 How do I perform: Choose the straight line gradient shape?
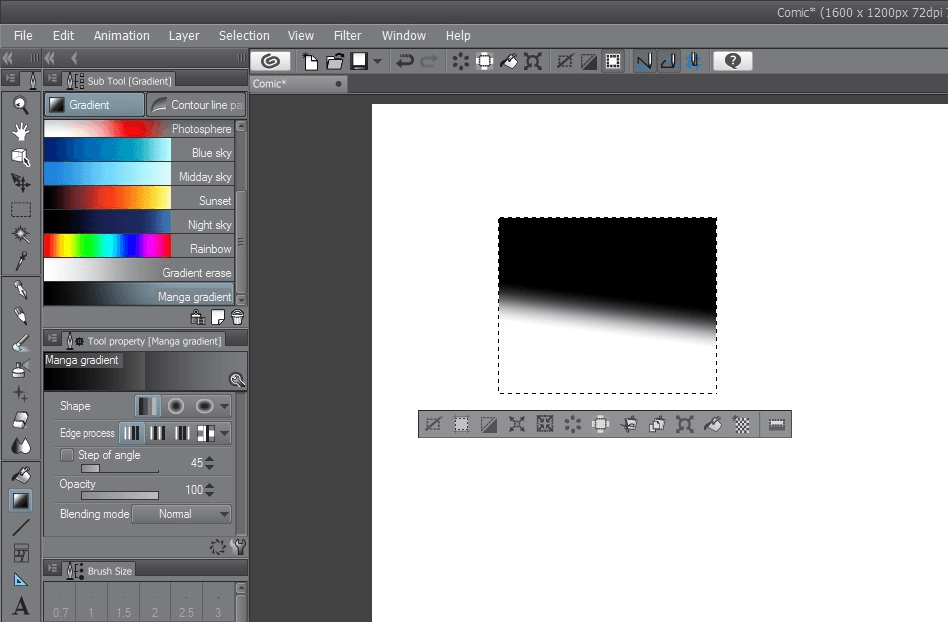coord(148,406)
